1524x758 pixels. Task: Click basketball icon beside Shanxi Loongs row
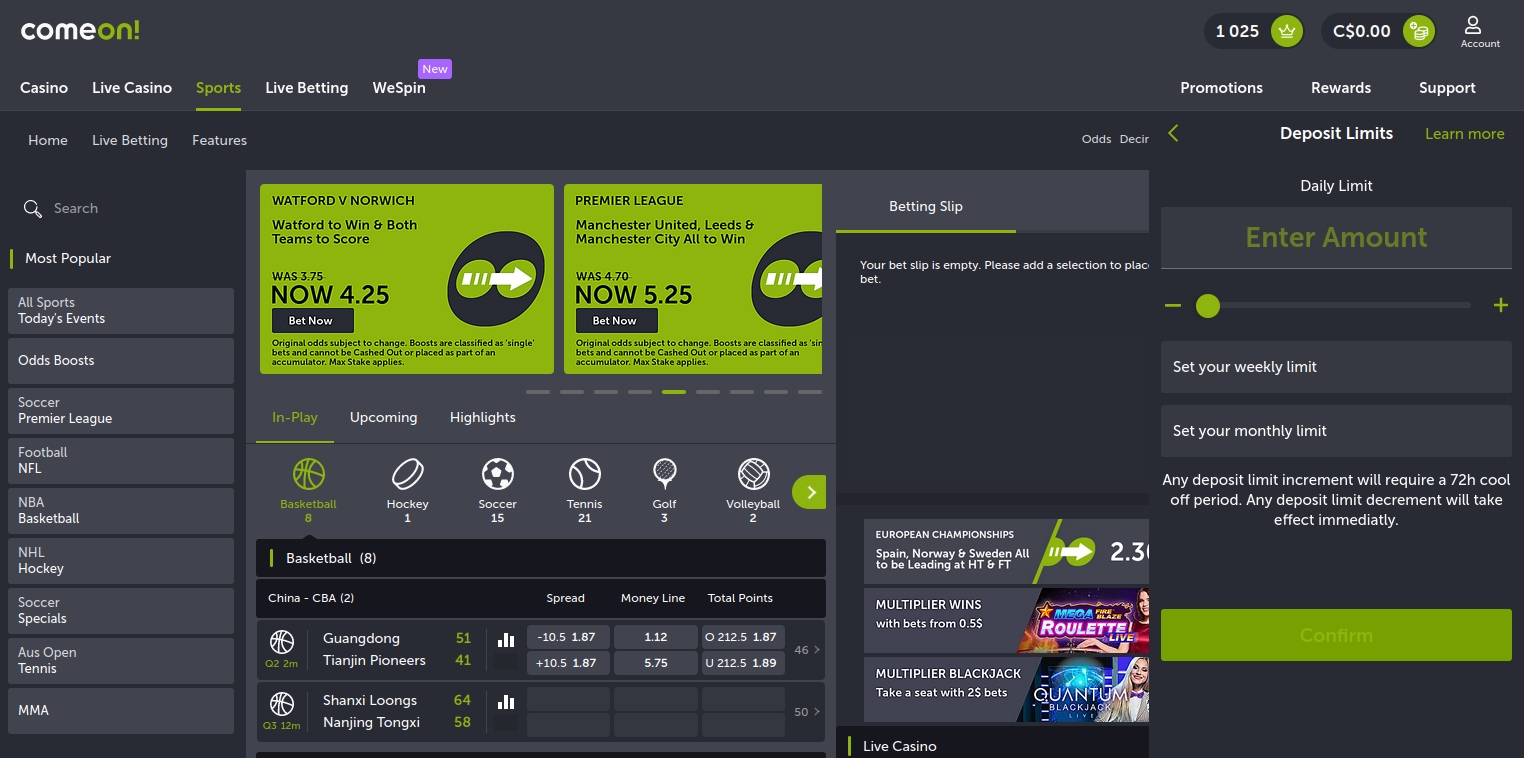click(x=282, y=703)
